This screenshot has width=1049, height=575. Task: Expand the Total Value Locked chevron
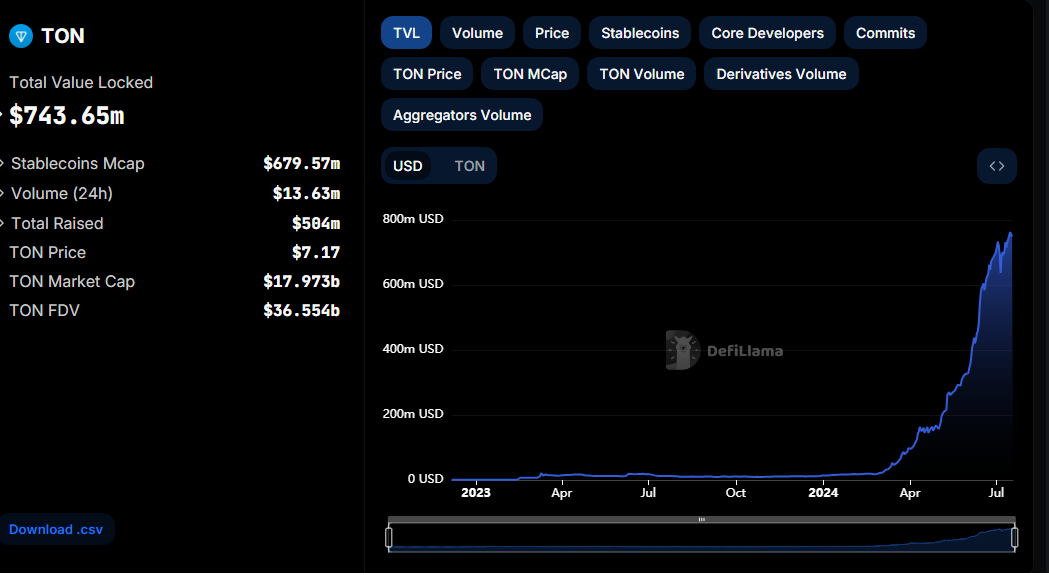[2, 116]
